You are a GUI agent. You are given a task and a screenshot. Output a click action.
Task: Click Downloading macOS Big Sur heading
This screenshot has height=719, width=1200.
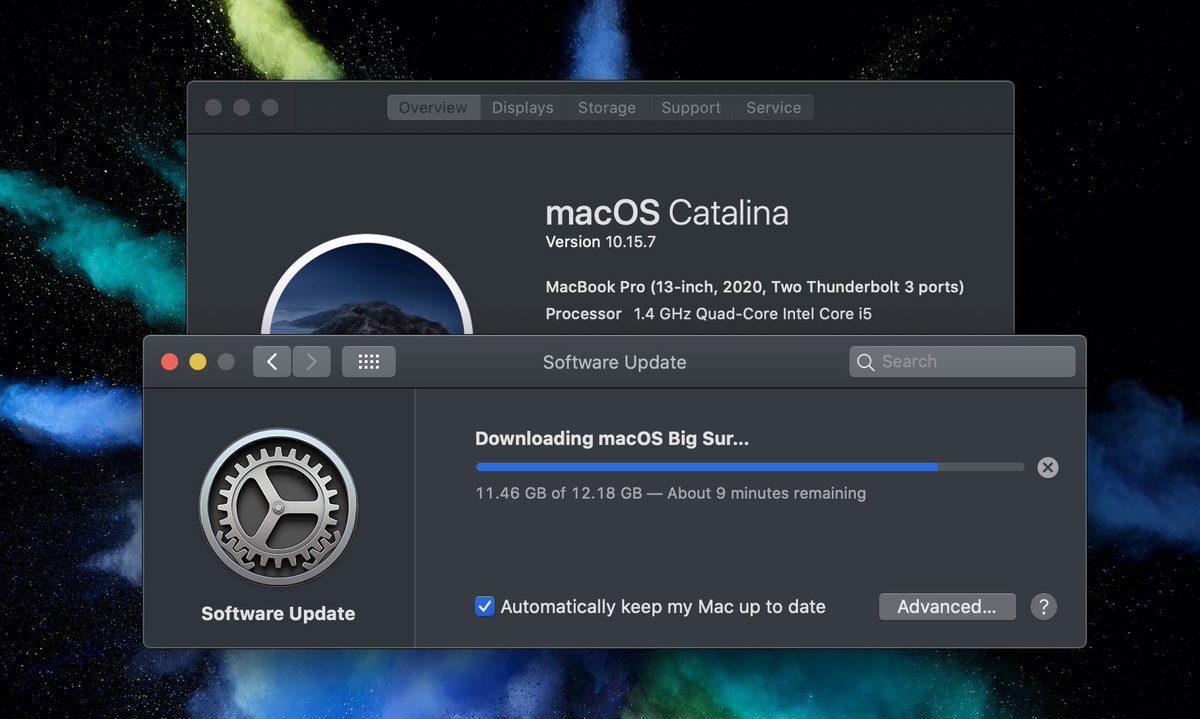click(x=612, y=438)
